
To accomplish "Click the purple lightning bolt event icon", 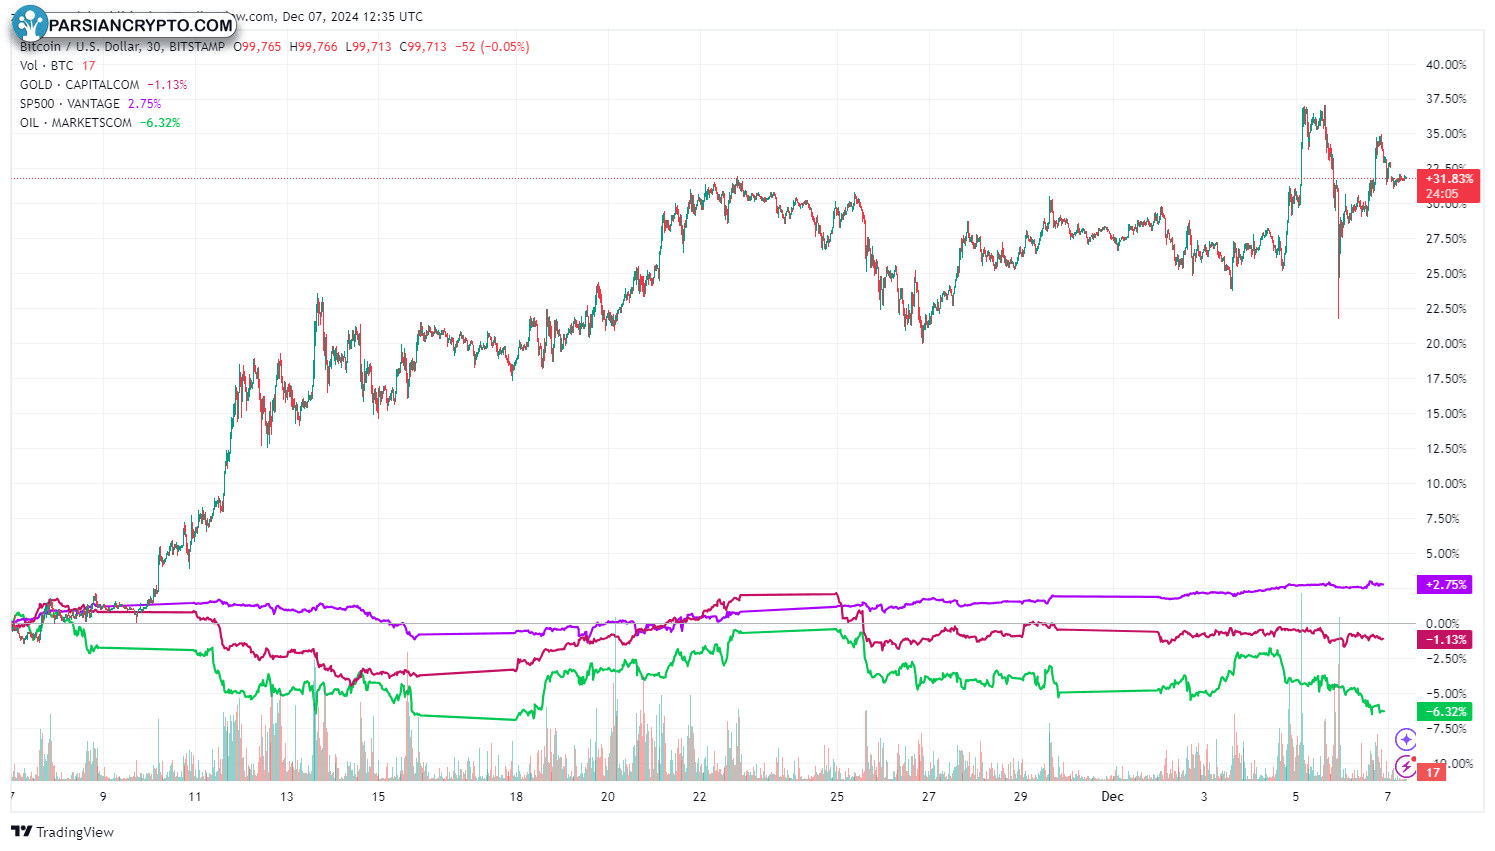I will pyautogui.click(x=1407, y=767).
